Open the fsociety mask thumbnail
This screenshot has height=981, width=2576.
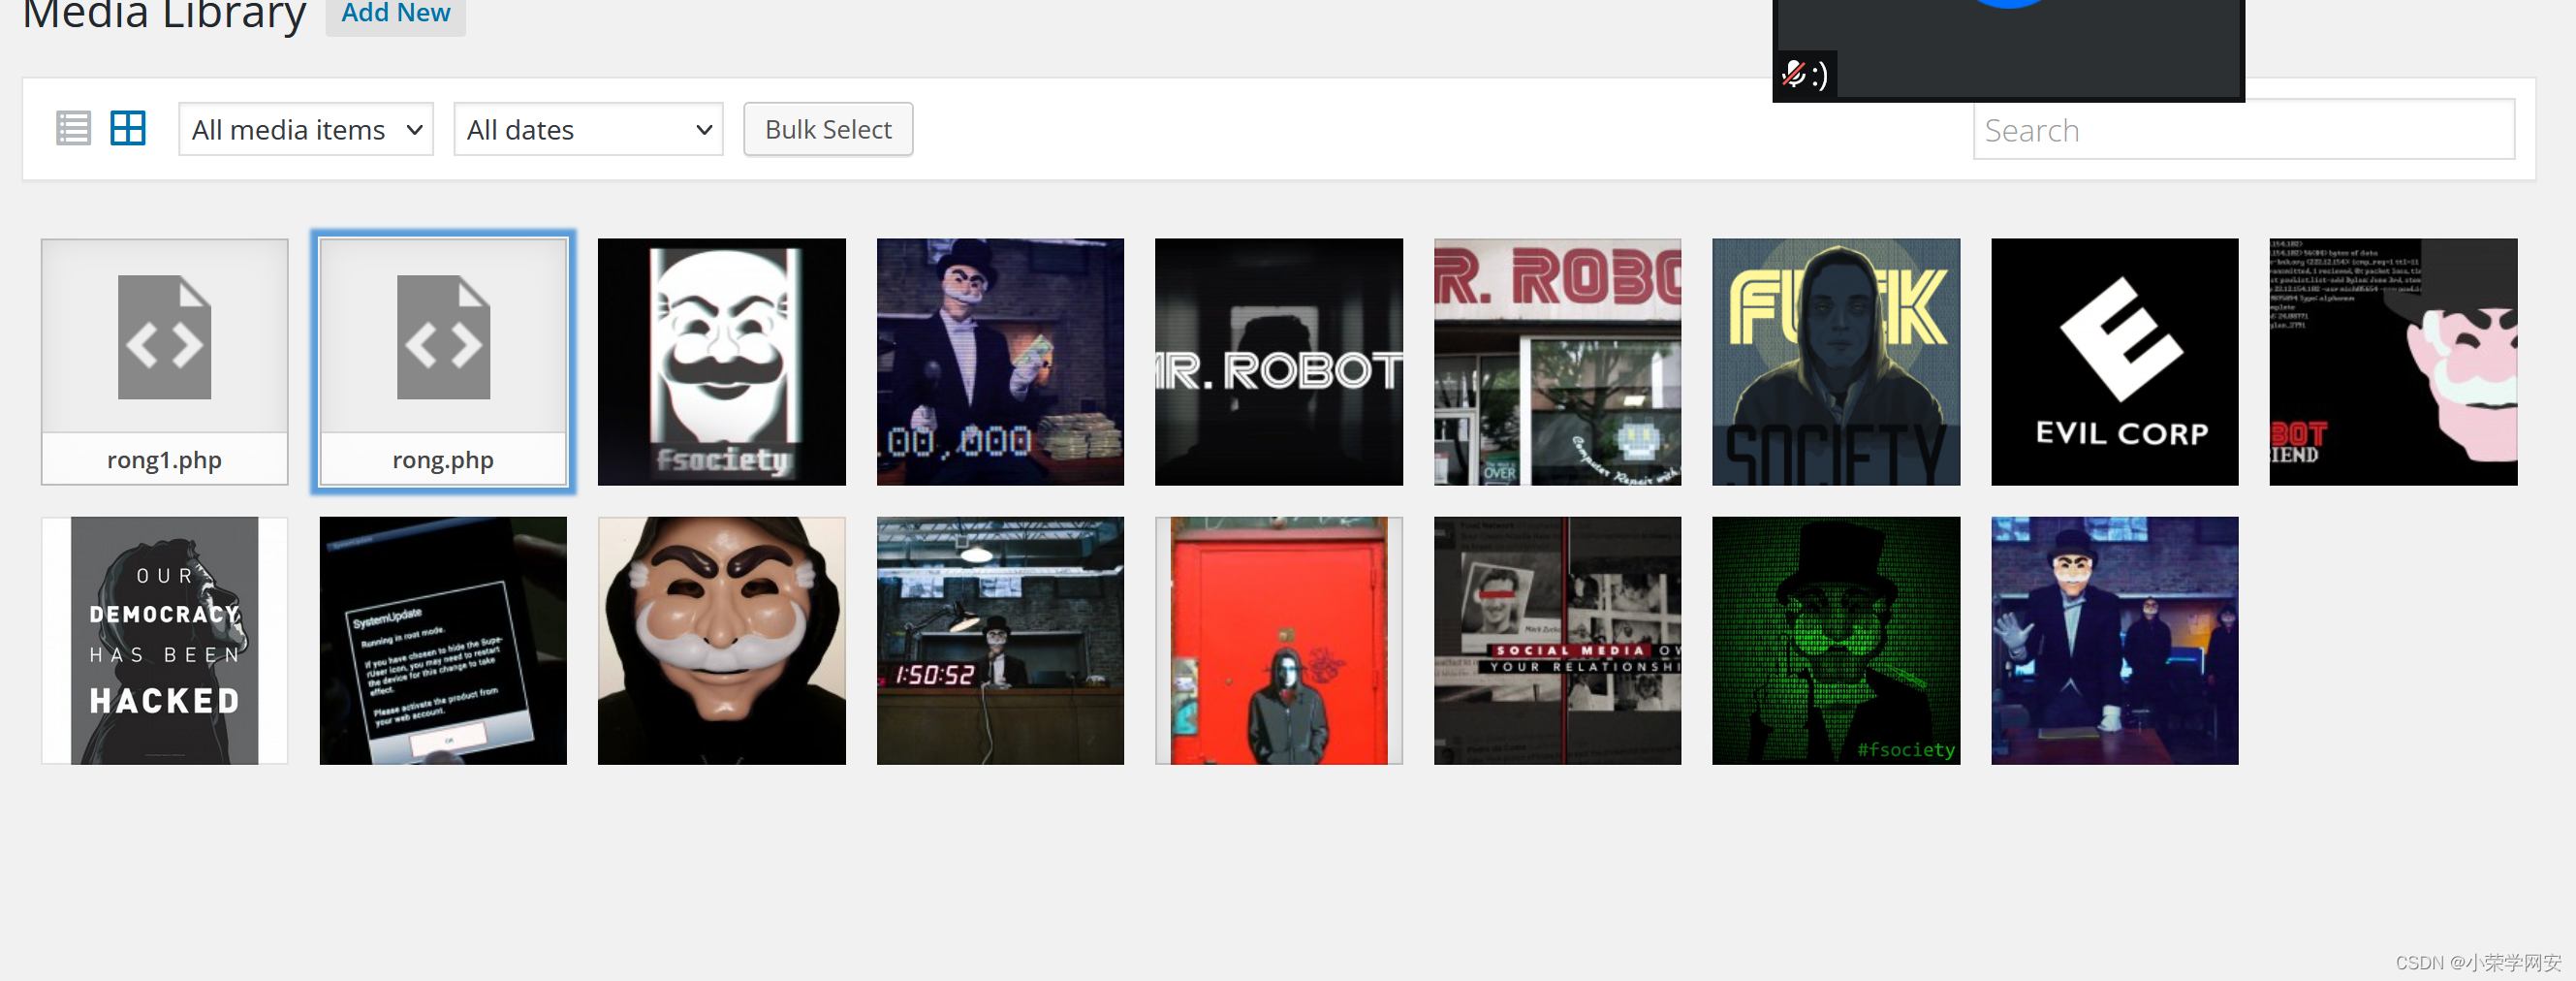pos(722,362)
